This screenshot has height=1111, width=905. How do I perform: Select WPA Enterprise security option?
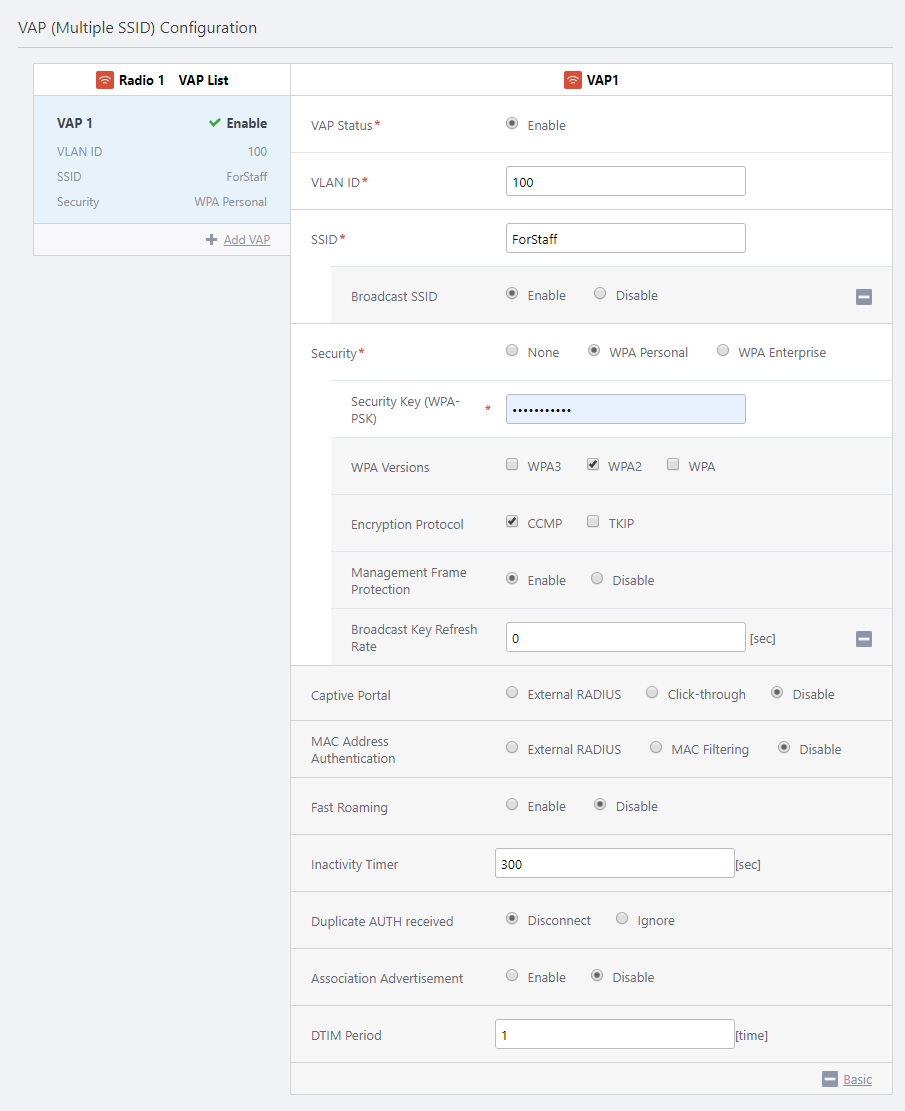(723, 351)
